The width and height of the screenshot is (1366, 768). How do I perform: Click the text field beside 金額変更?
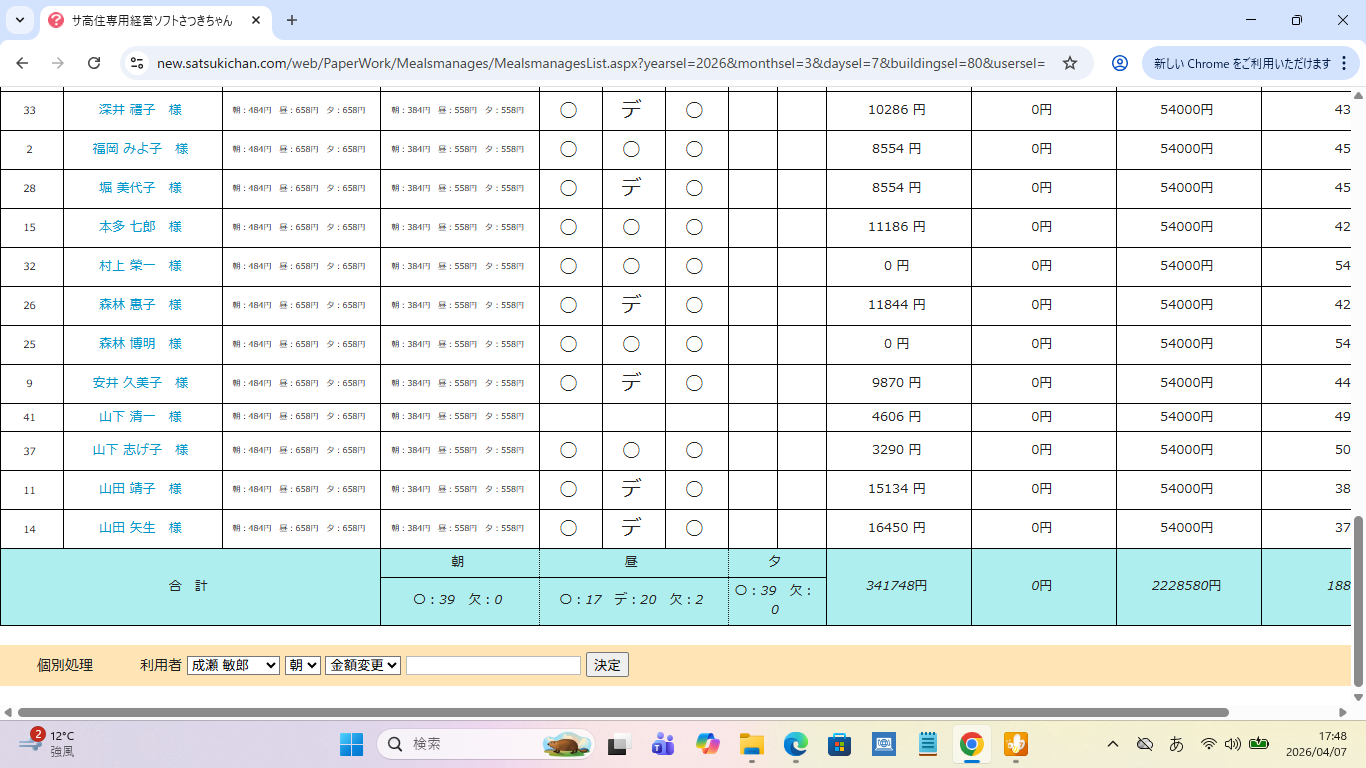pyautogui.click(x=493, y=665)
